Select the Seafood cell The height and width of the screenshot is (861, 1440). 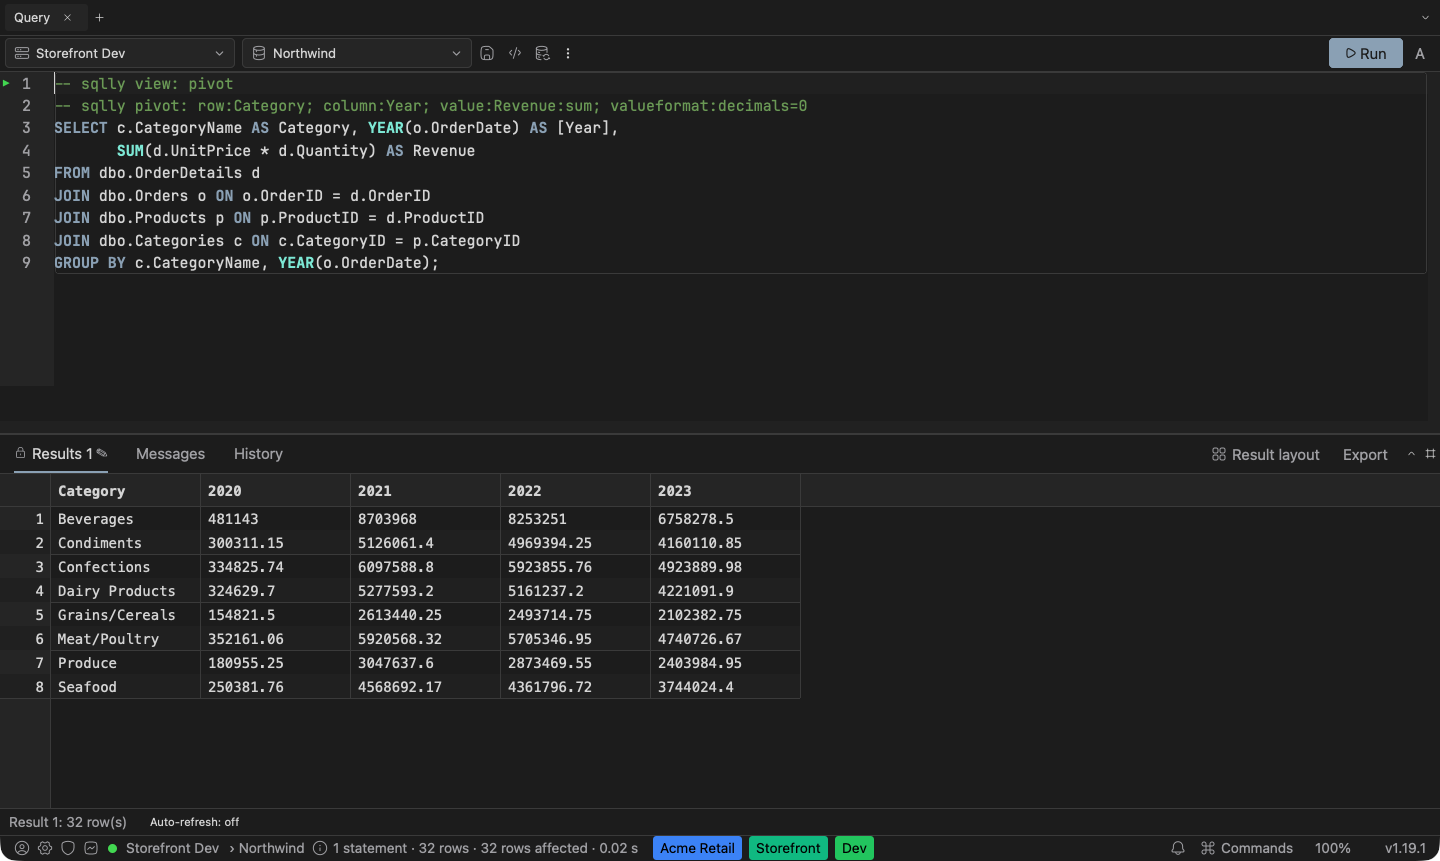pos(125,687)
